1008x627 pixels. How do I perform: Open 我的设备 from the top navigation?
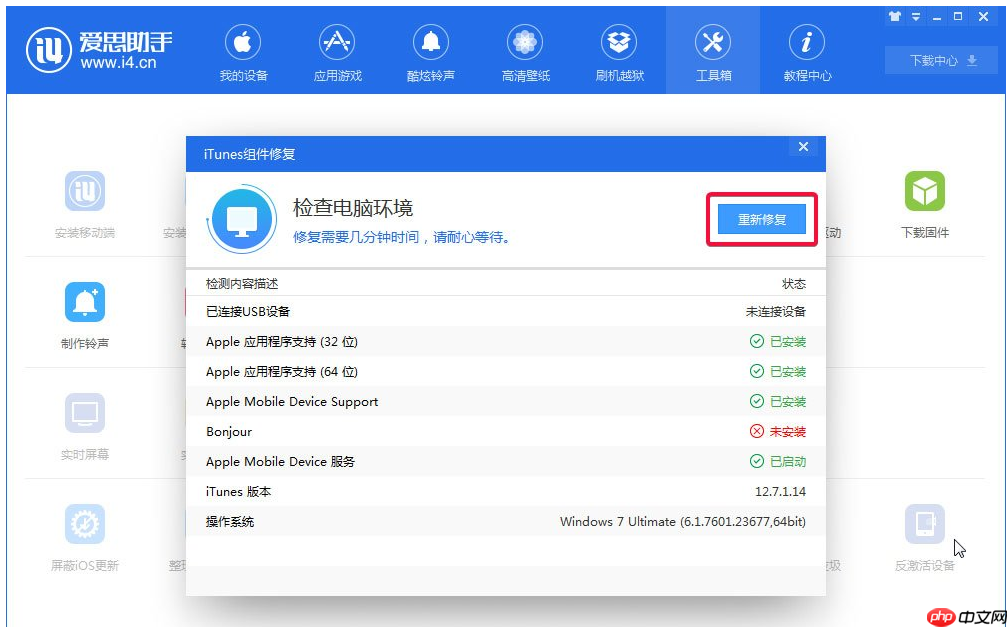point(241,50)
